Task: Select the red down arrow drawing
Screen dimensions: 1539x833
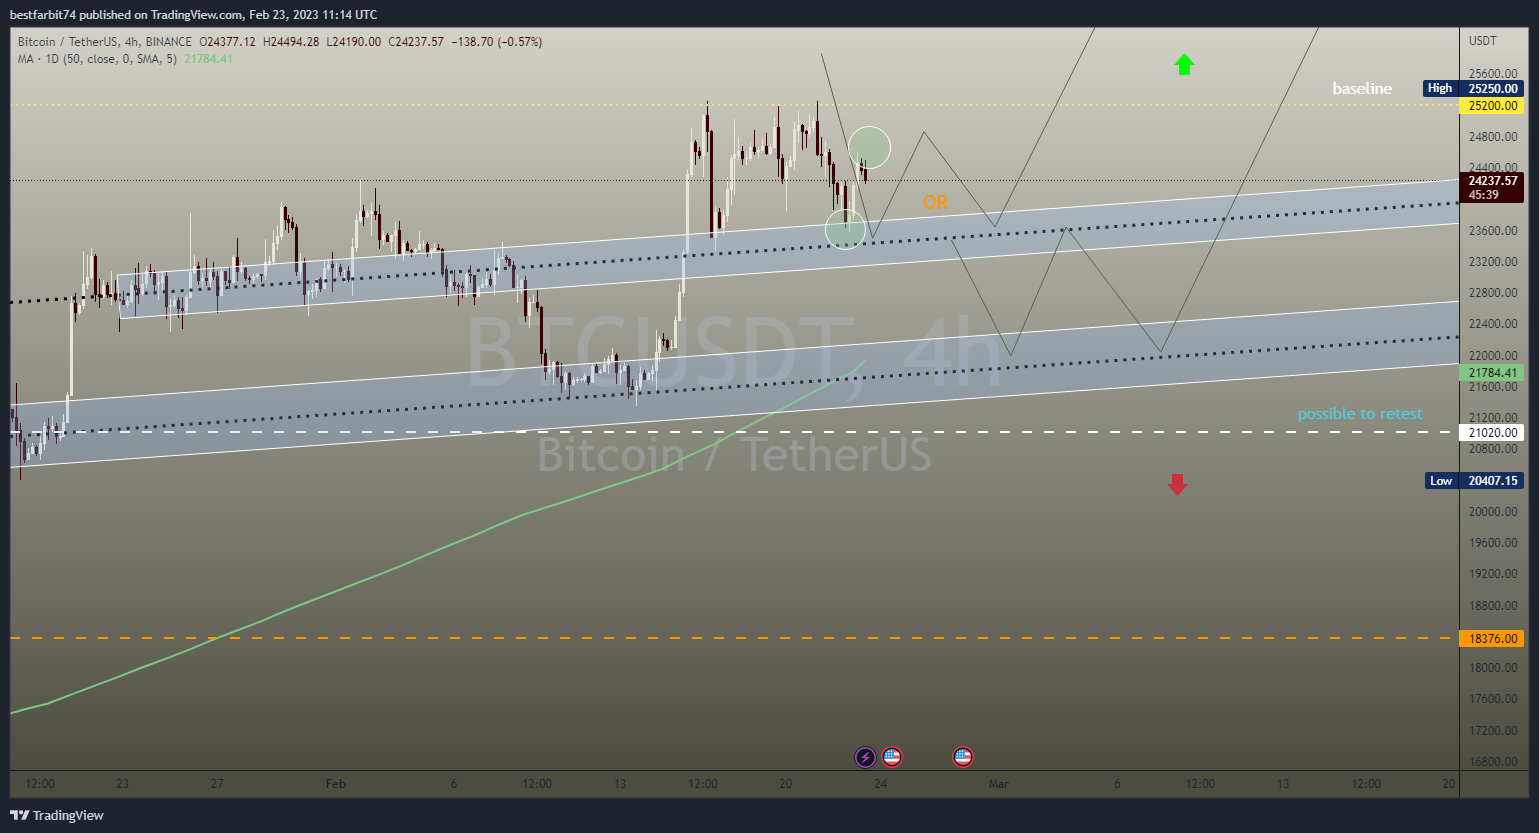Action: pos(1177,484)
